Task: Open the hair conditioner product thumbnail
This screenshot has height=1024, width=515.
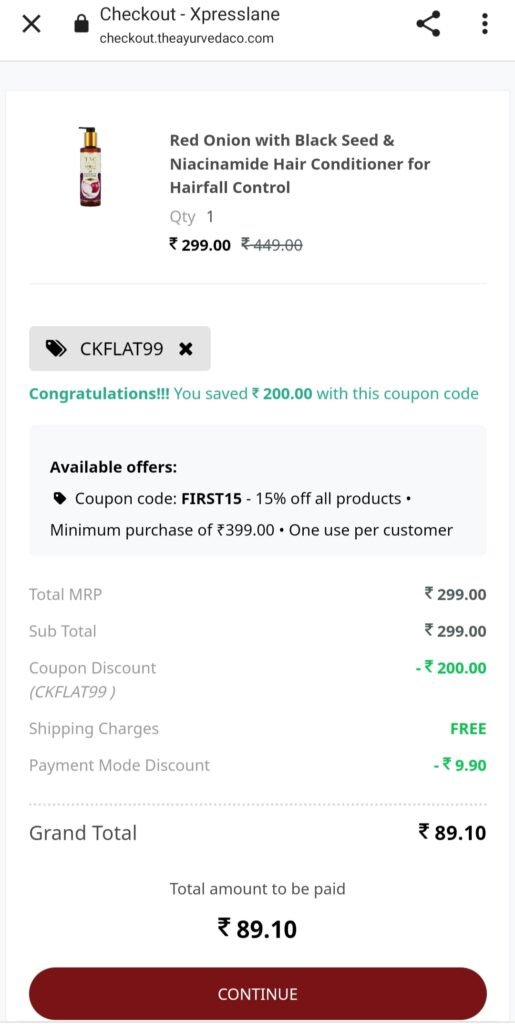Action: click(x=90, y=167)
